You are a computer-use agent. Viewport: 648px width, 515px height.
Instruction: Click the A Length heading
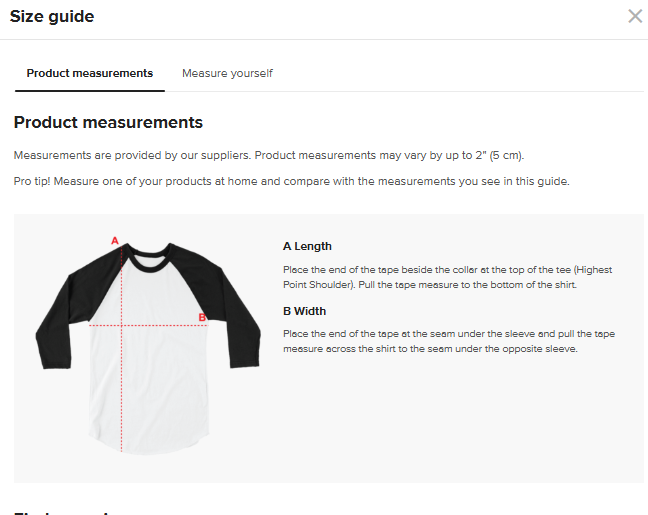(x=307, y=246)
